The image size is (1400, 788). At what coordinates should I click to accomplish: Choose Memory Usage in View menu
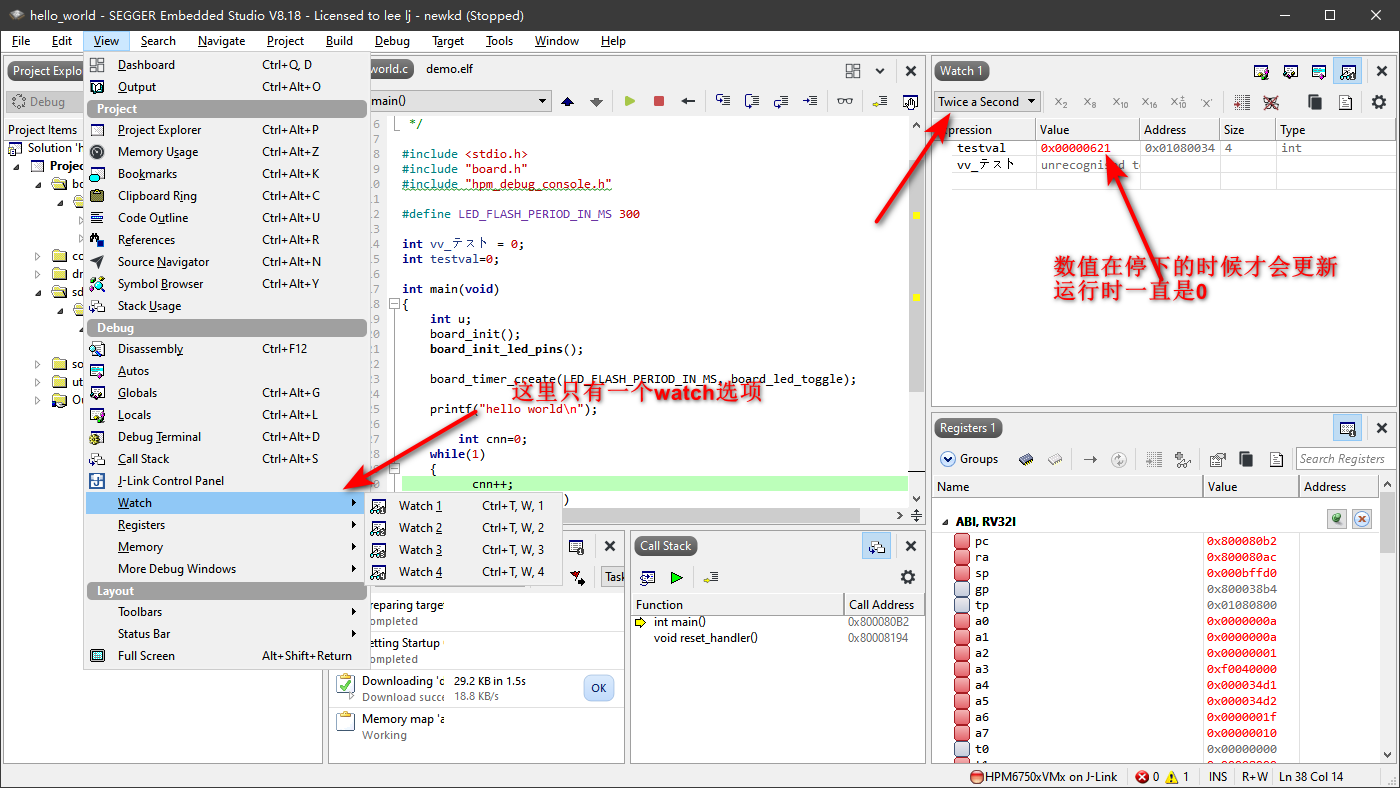coord(226,152)
